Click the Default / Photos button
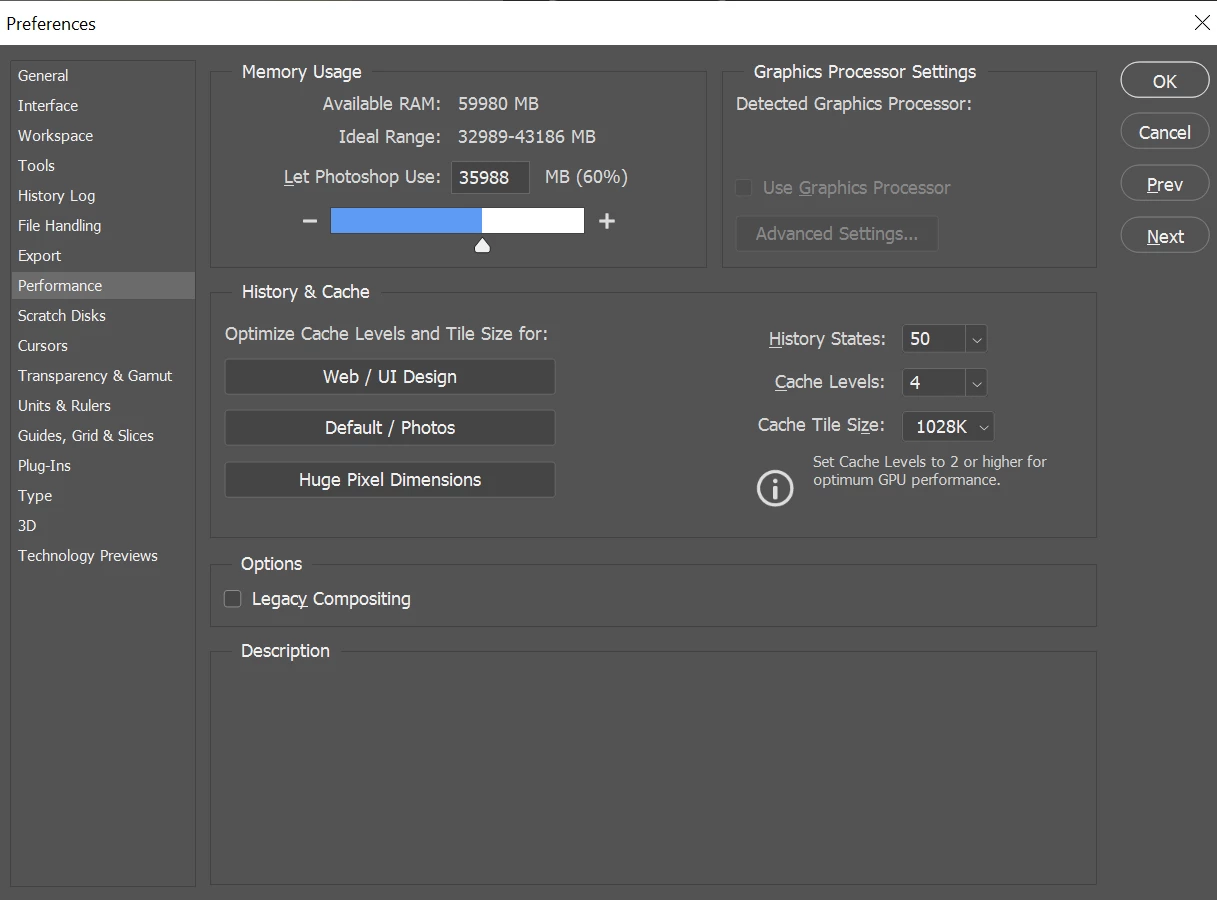This screenshot has width=1217, height=900. click(390, 428)
